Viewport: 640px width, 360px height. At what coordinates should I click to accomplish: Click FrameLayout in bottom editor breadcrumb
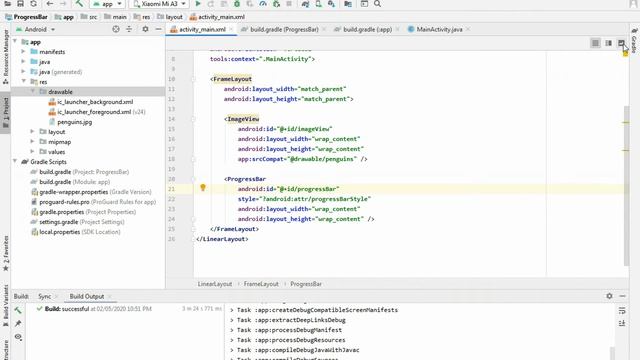coord(261,284)
